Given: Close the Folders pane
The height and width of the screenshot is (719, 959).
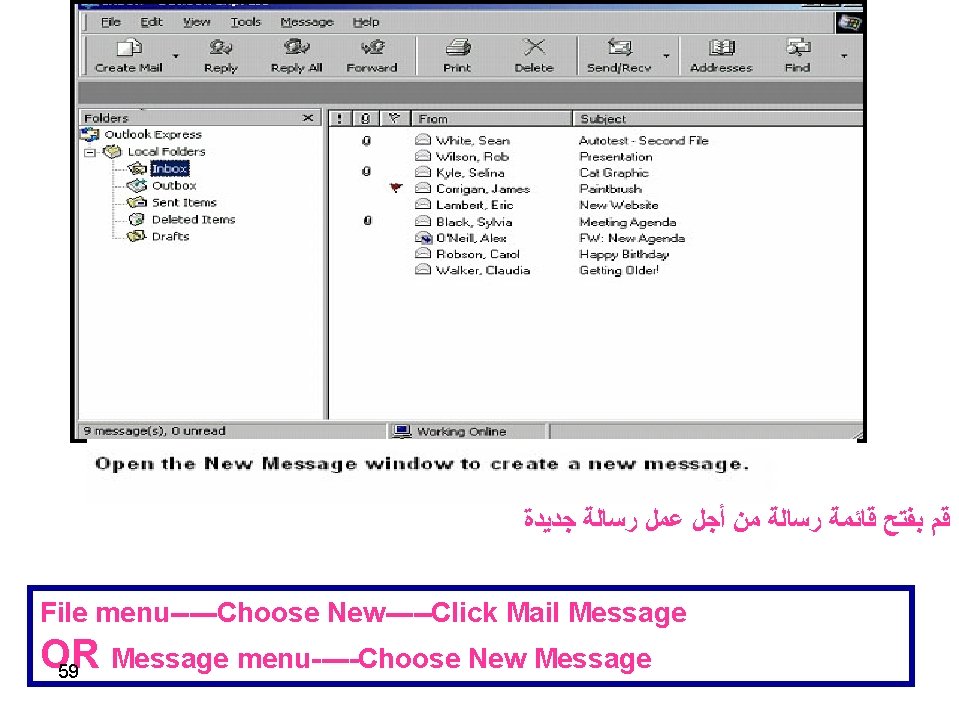Looking at the screenshot, I should pyautogui.click(x=308, y=117).
